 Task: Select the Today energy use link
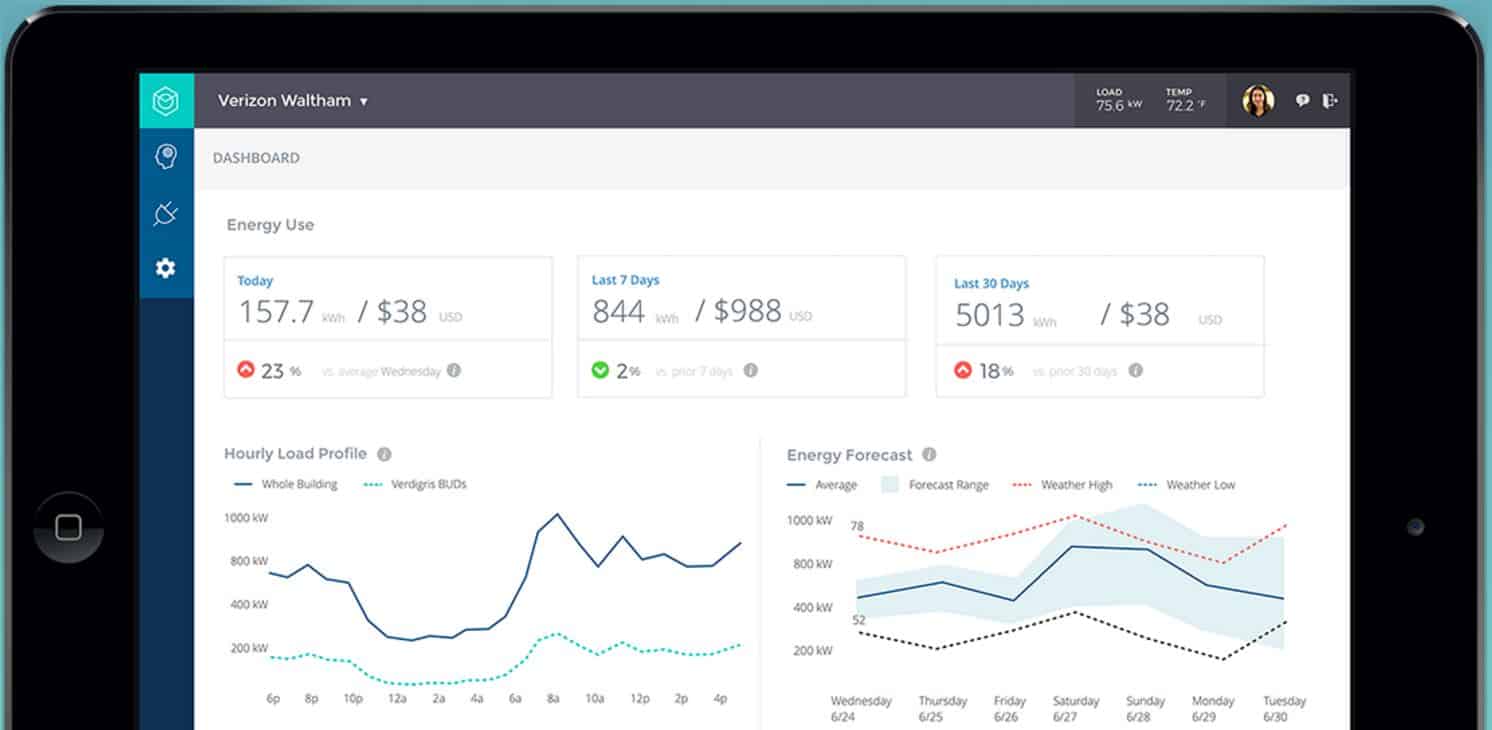click(x=255, y=281)
